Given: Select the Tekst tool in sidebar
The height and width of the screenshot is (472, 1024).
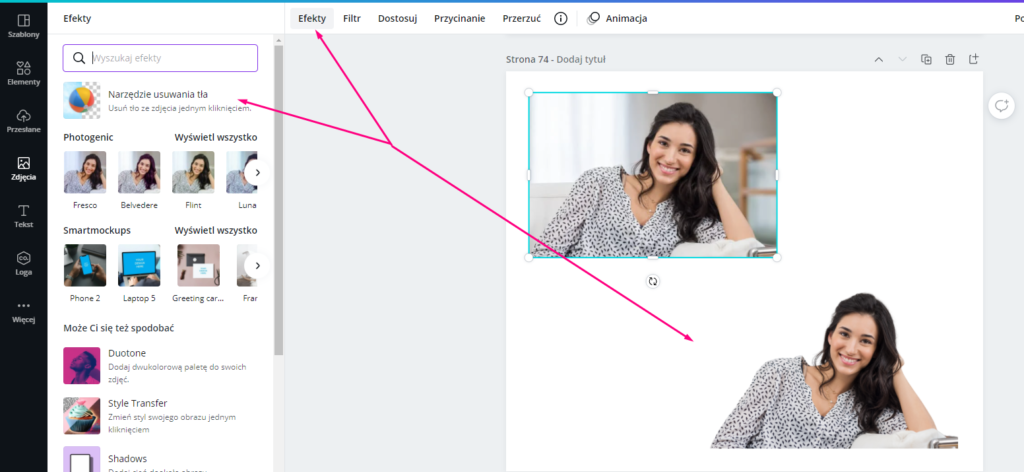Looking at the screenshot, I should pyautogui.click(x=23, y=216).
